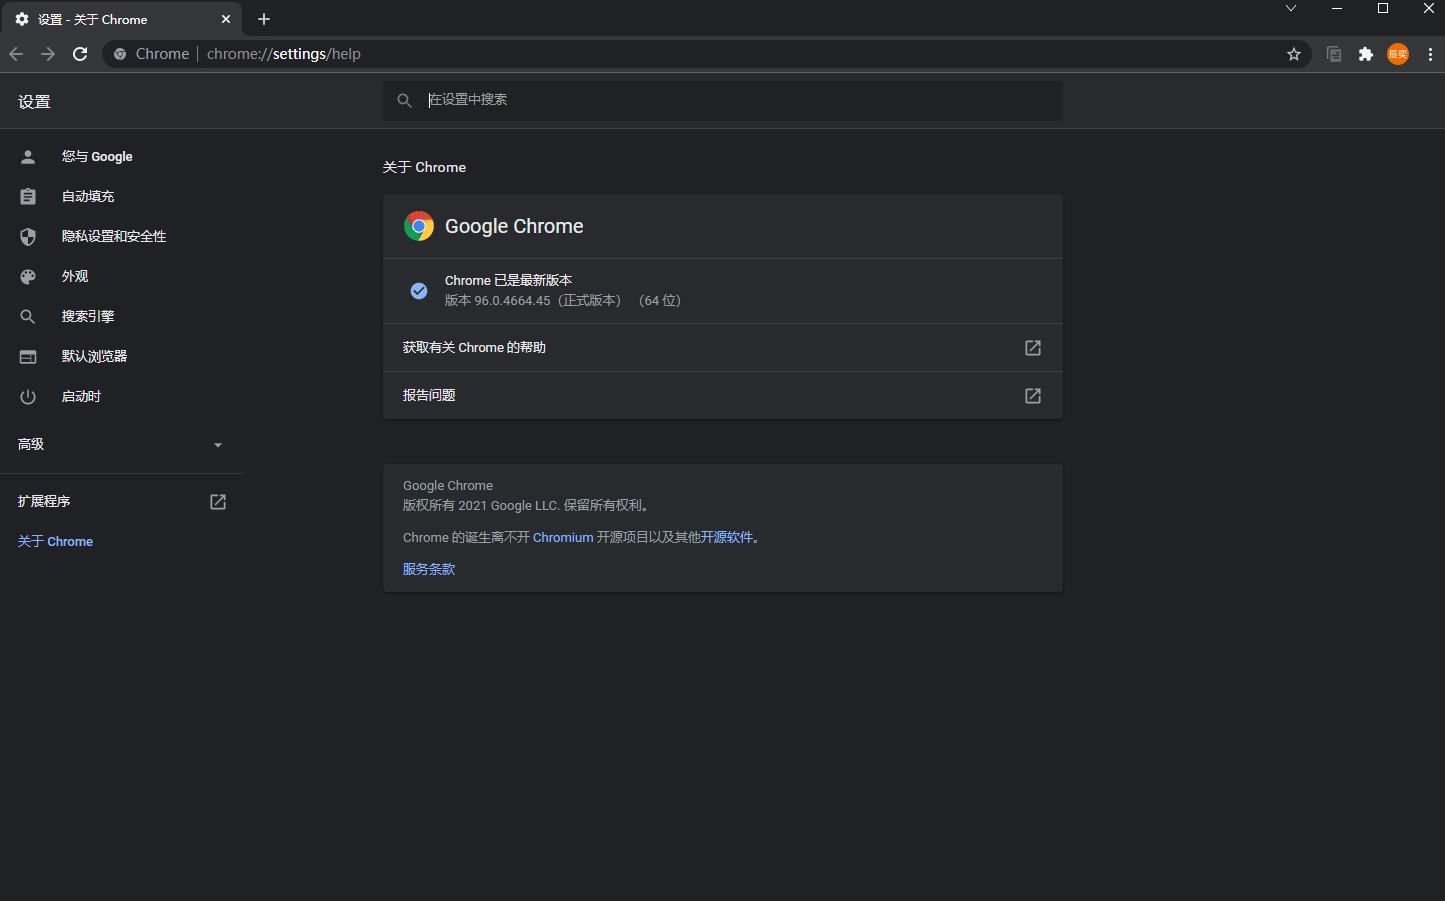Viewport: 1445px width, 901px height.
Task: Open the reading list icon in toolbar
Action: [x=1333, y=54]
